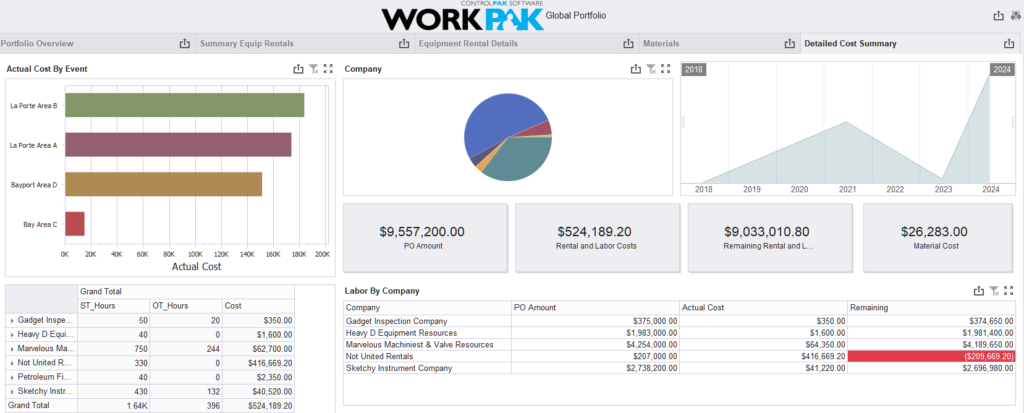Clear the Company pie chart filter
Viewport: 1024px width, 413px height.
[x=650, y=69]
